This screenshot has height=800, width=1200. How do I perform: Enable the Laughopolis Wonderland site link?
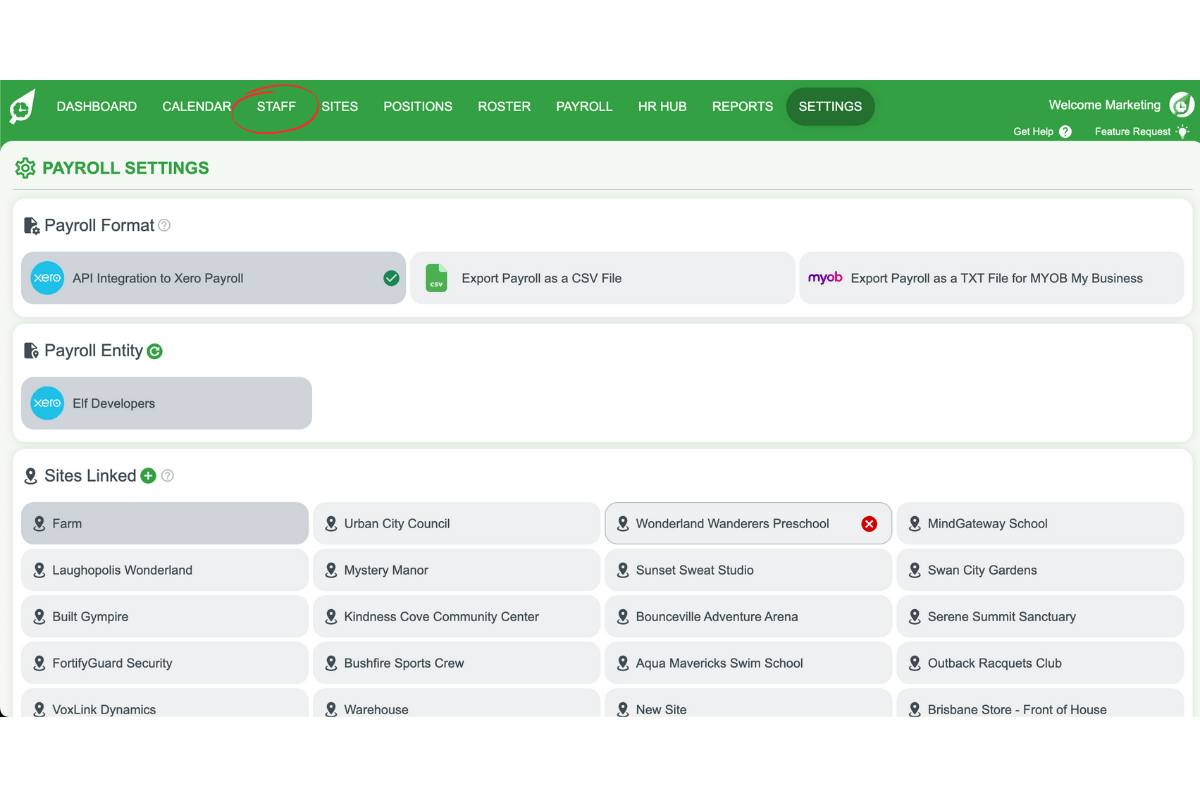click(164, 569)
